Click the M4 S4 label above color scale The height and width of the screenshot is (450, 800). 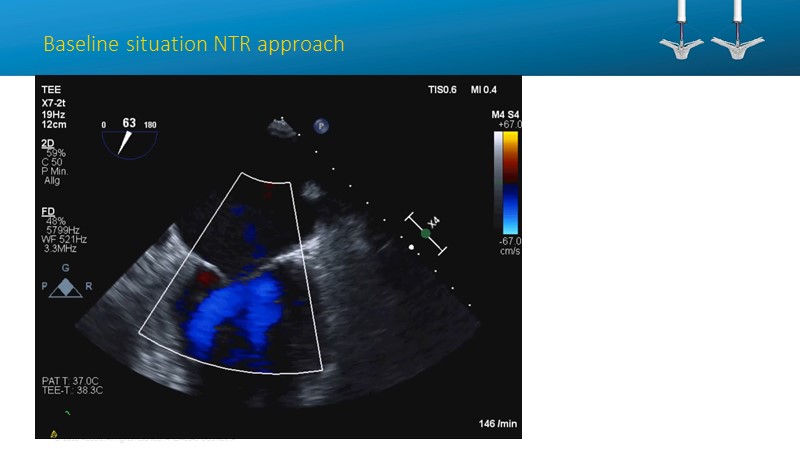505,114
